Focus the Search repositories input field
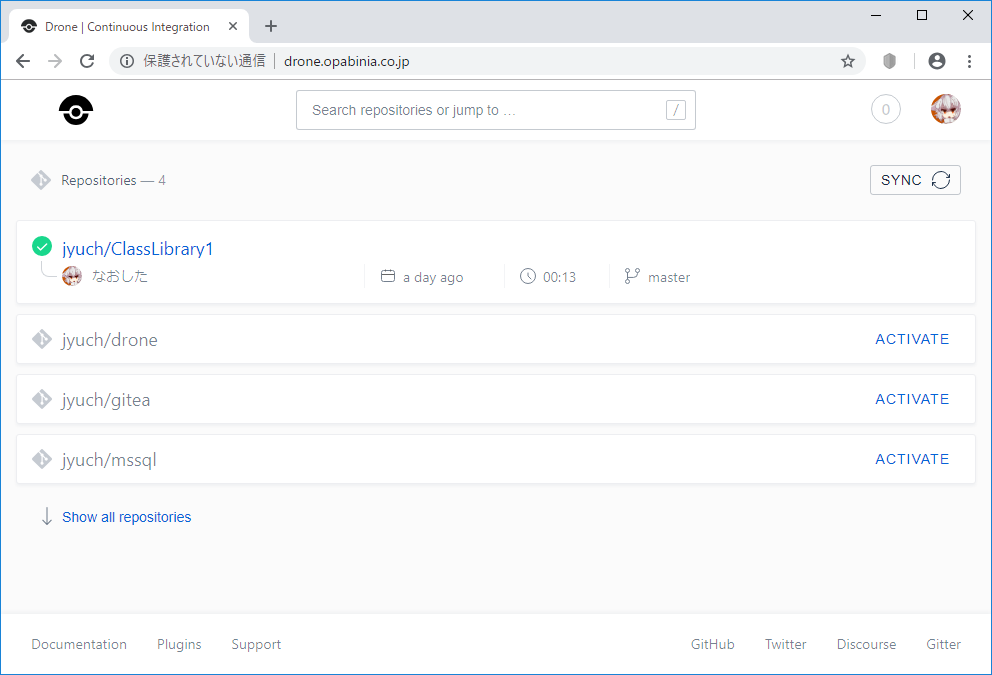Viewport: 992px width, 675px height. [x=495, y=110]
